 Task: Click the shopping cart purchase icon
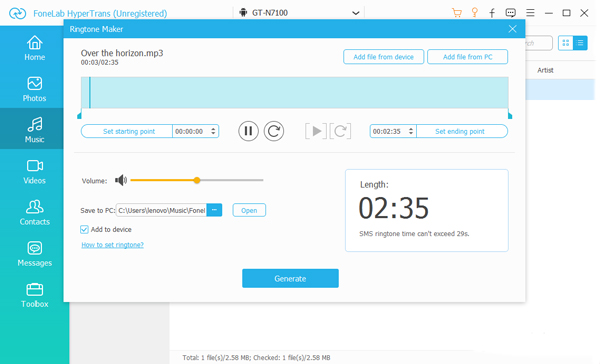457,13
